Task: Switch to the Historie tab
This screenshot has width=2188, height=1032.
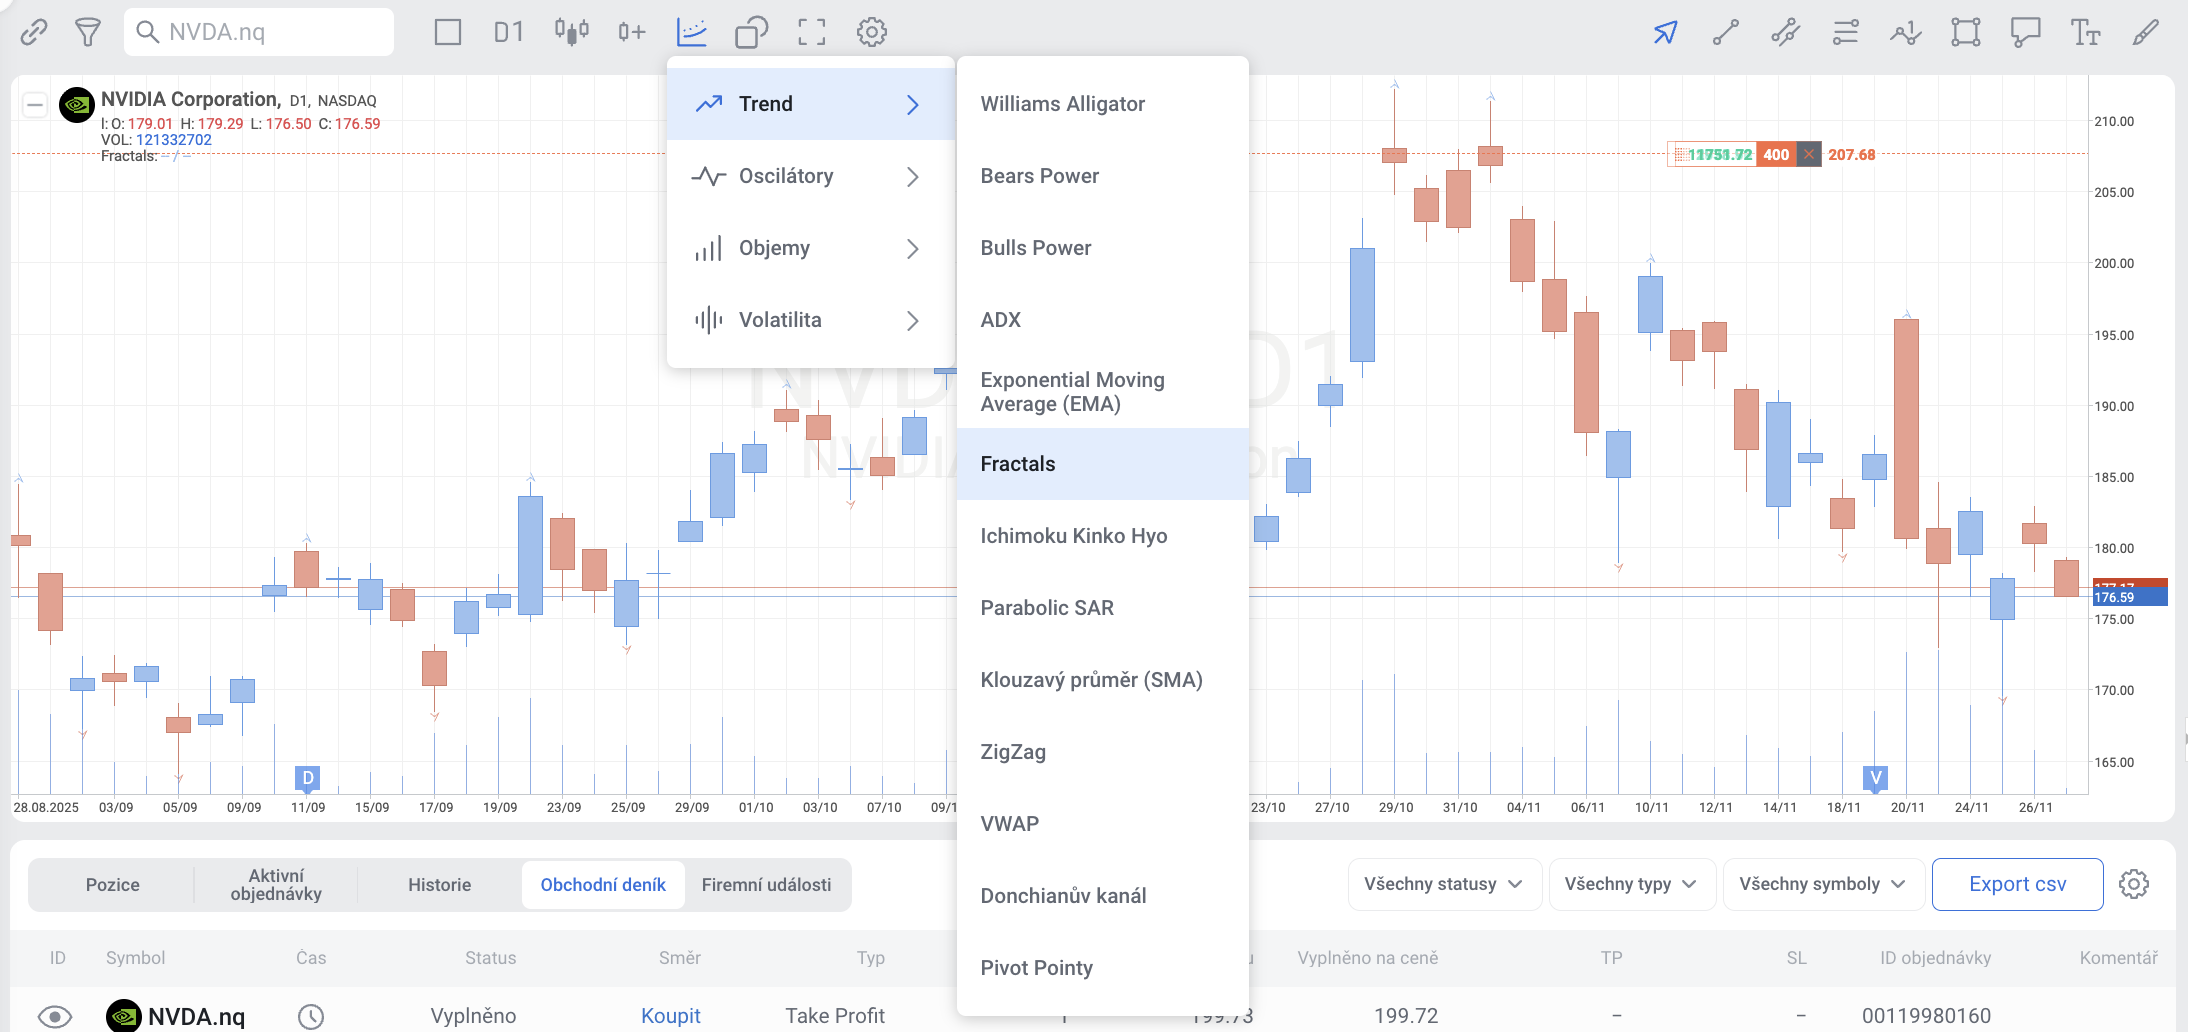Action: tap(440, 885)
